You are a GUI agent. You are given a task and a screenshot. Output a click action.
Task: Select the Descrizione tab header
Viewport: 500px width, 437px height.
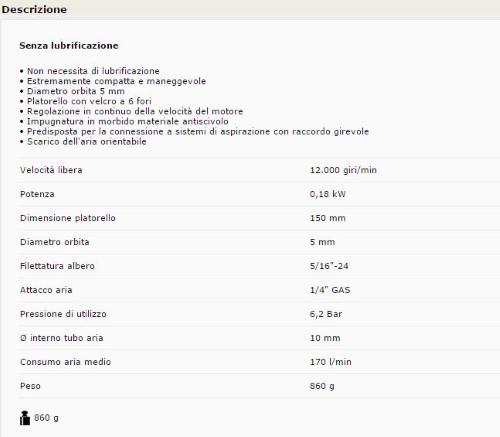34,9
